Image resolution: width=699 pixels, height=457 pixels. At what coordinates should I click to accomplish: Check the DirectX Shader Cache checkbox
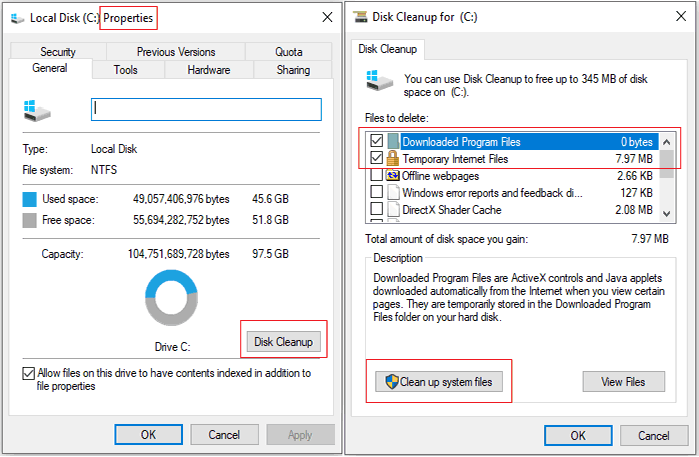[377, 209]
